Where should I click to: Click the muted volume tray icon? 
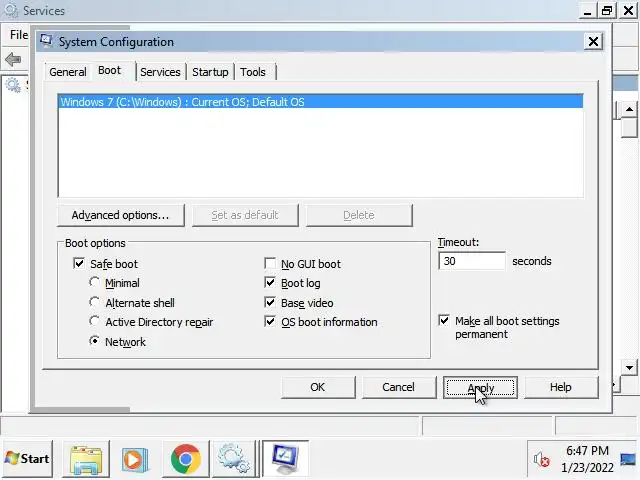pos(541,460)
